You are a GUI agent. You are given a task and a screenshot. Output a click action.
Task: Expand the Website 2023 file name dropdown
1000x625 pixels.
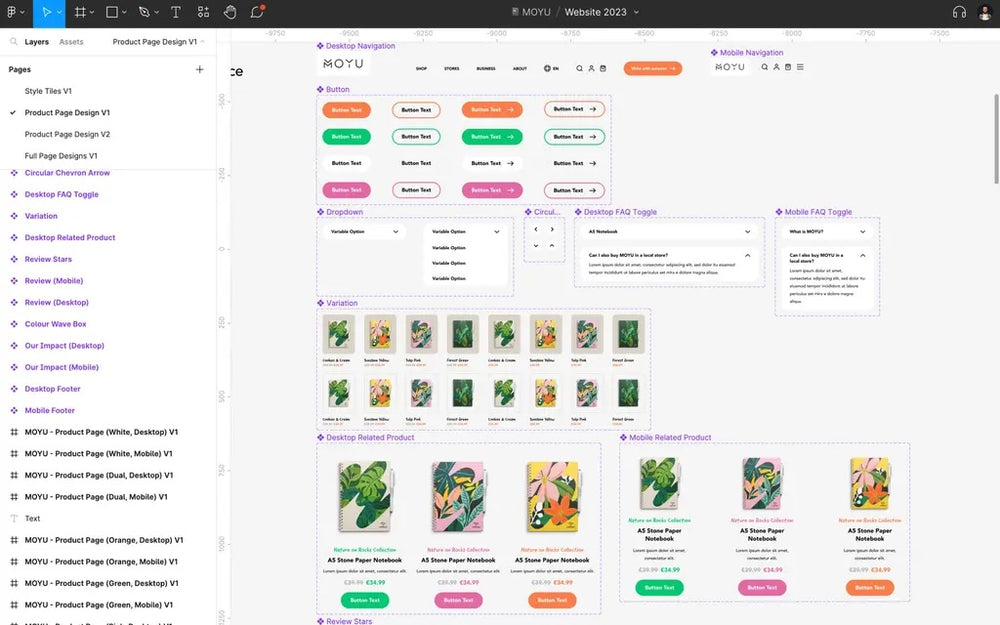click(x=636, y=12)
